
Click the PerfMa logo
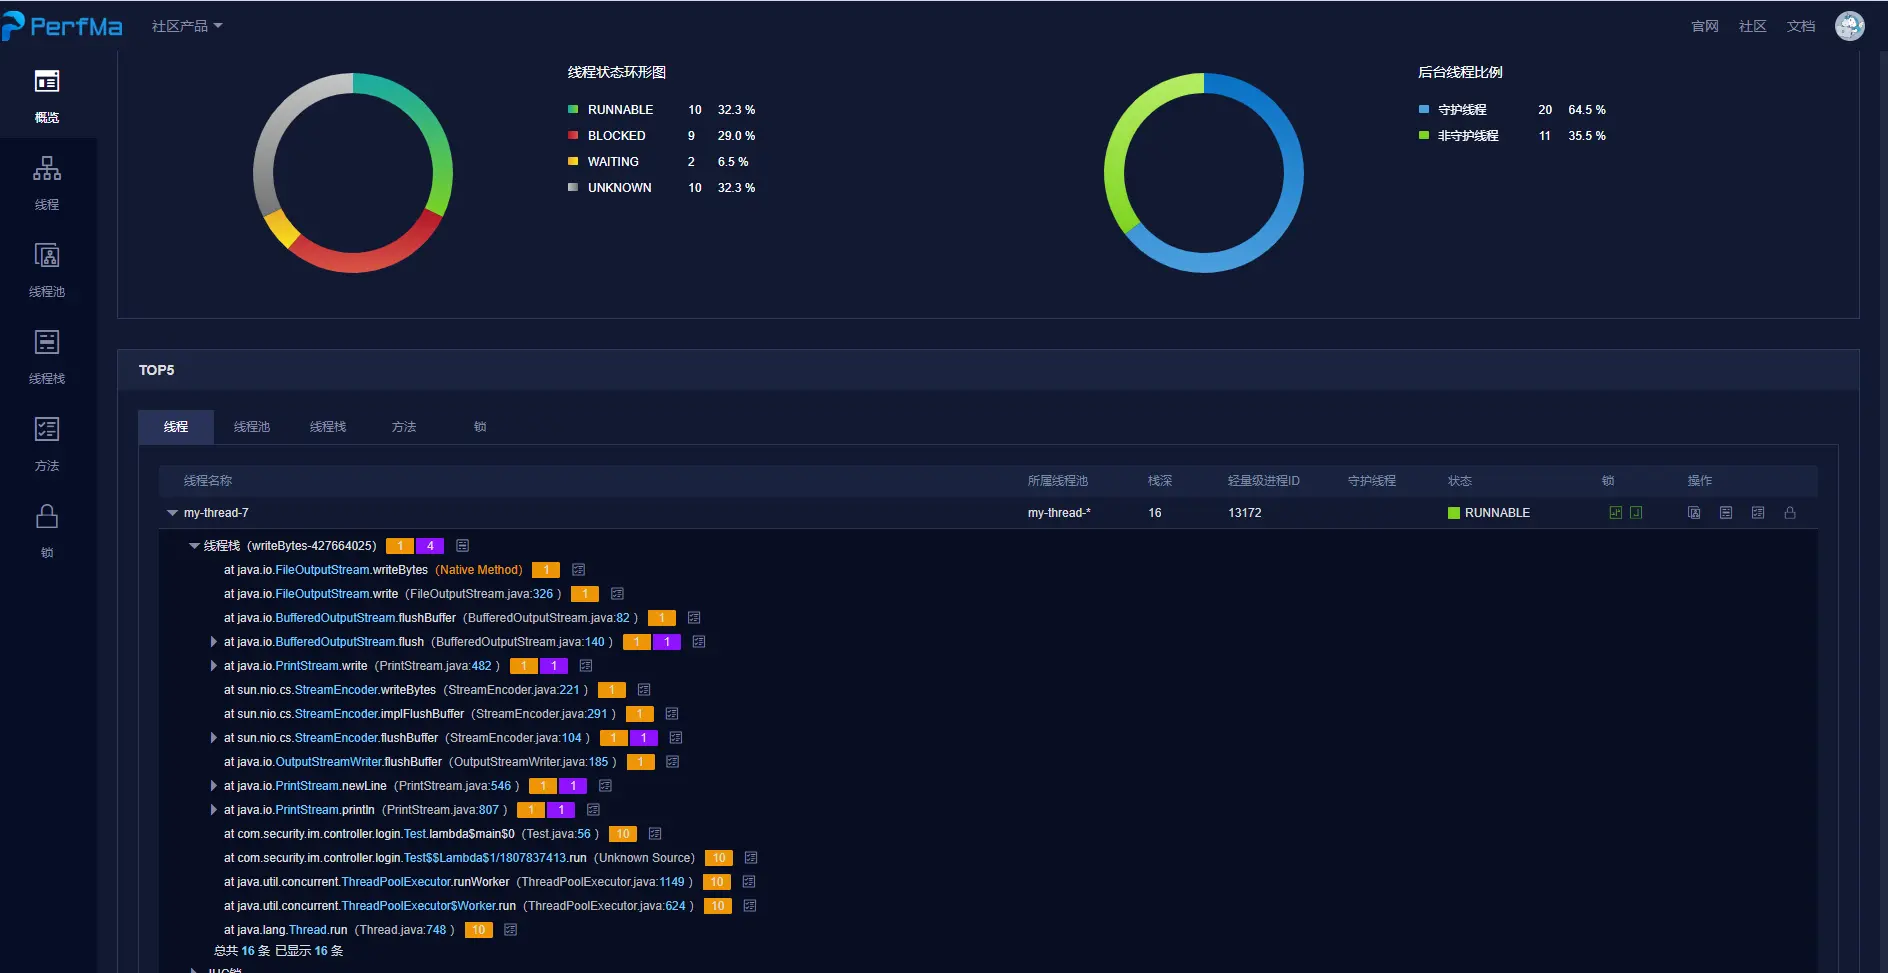click(62, 26)
